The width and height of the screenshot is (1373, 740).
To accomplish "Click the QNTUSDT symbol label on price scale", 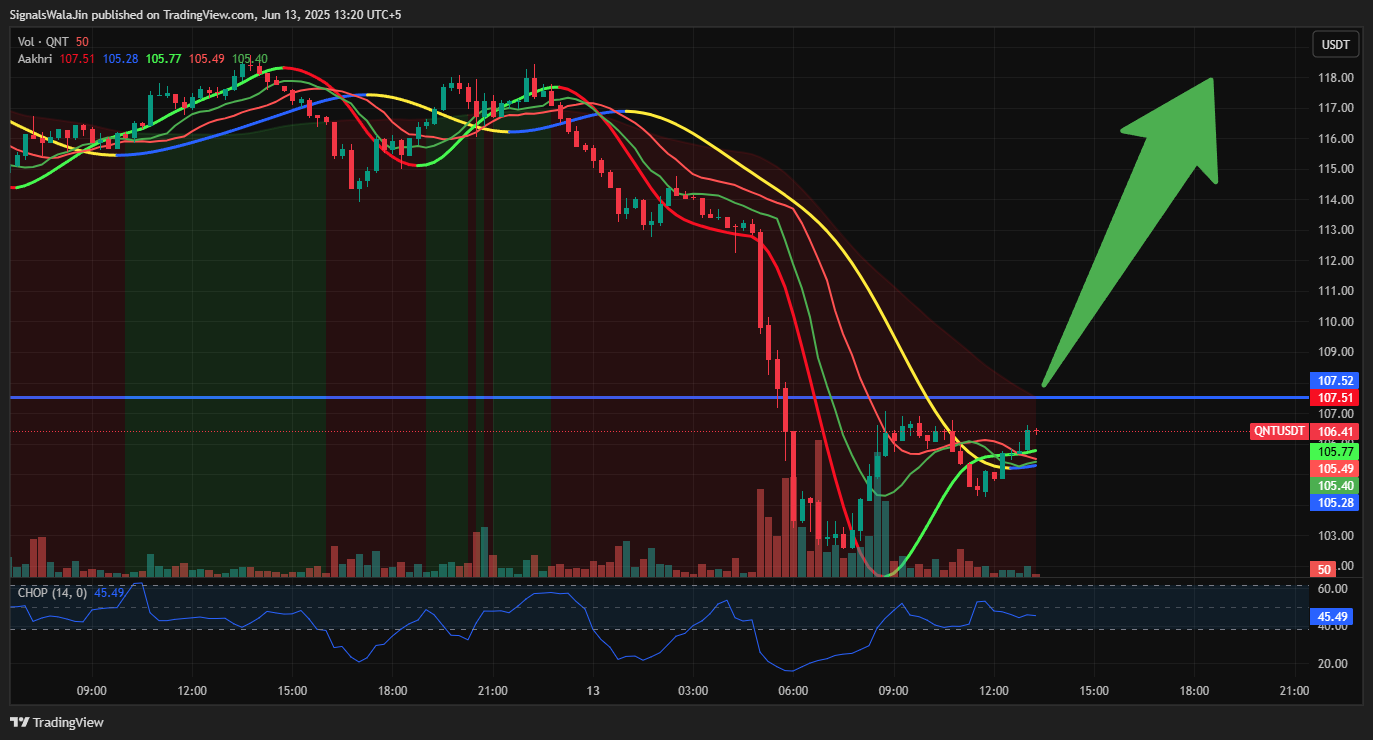I will click(1279, 431).
